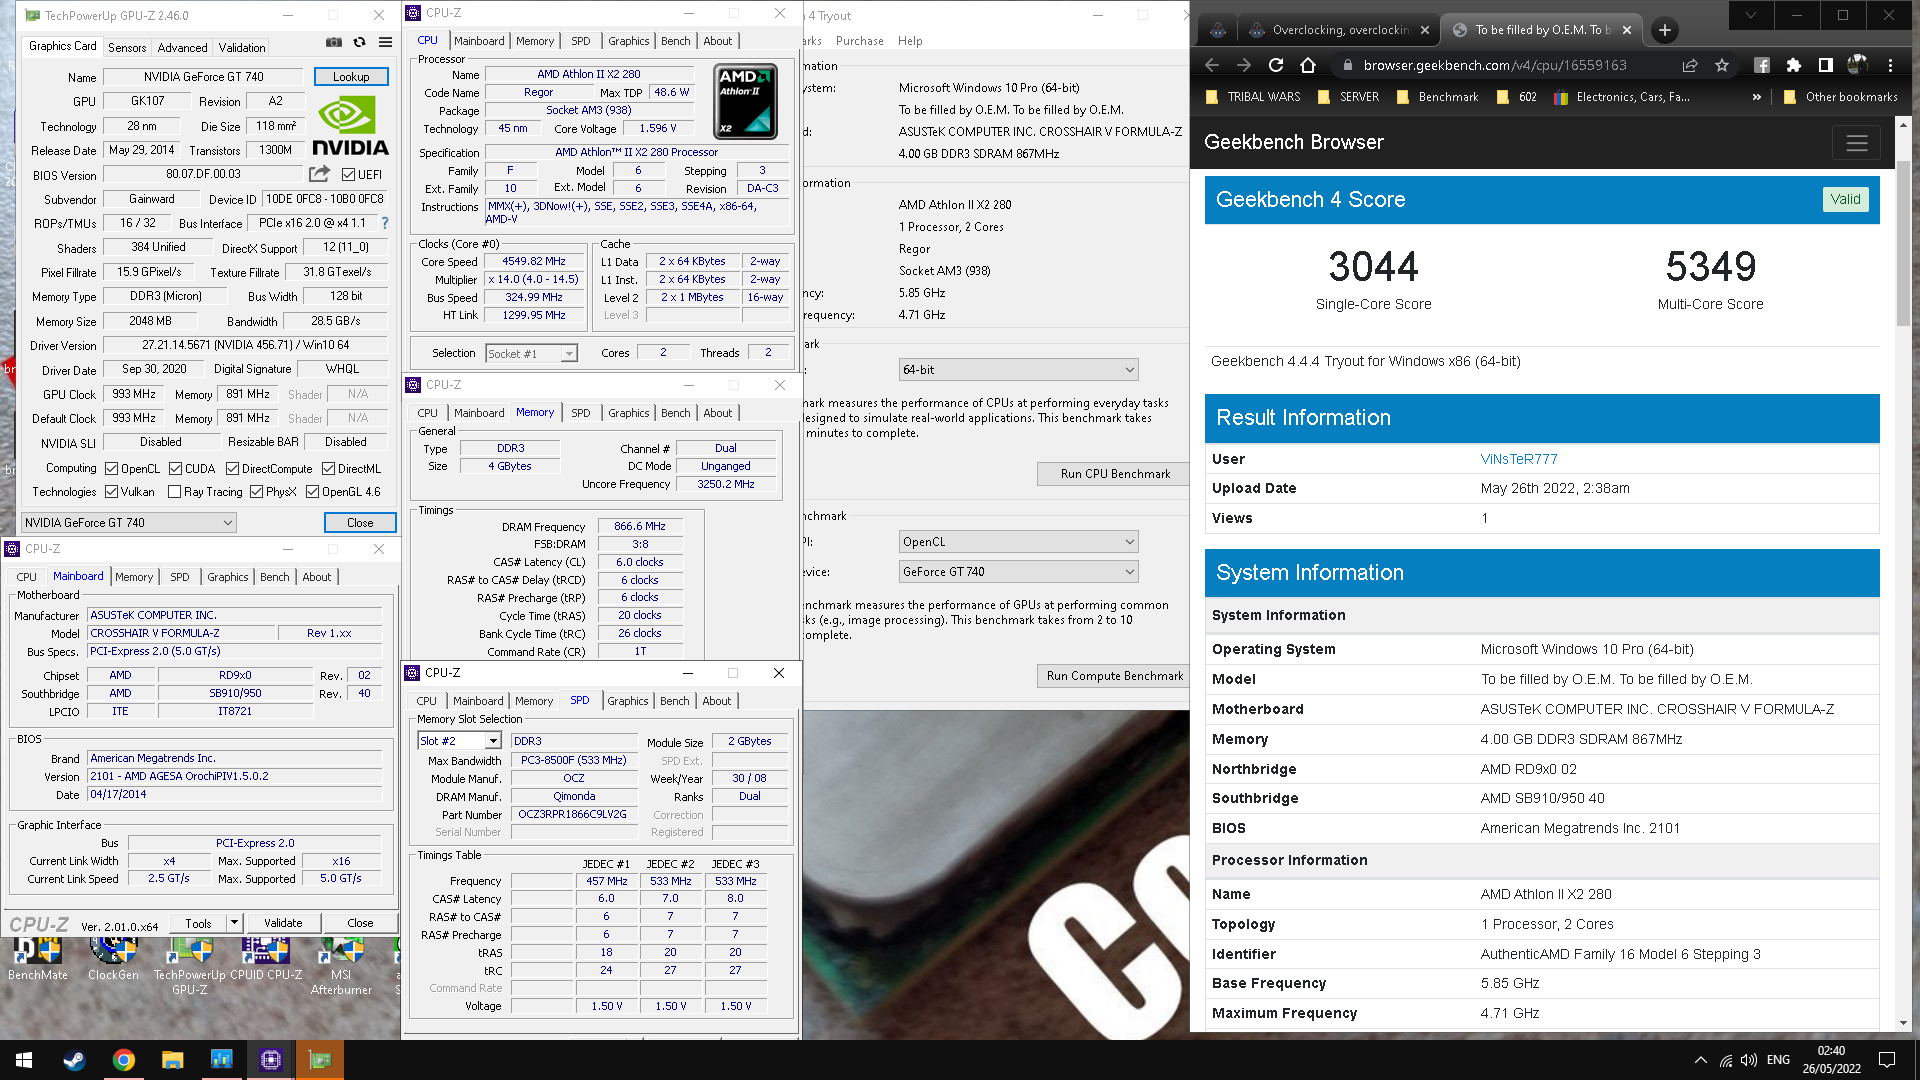Open the MSI Afterburner desktop shortcut

pos(341,965)
